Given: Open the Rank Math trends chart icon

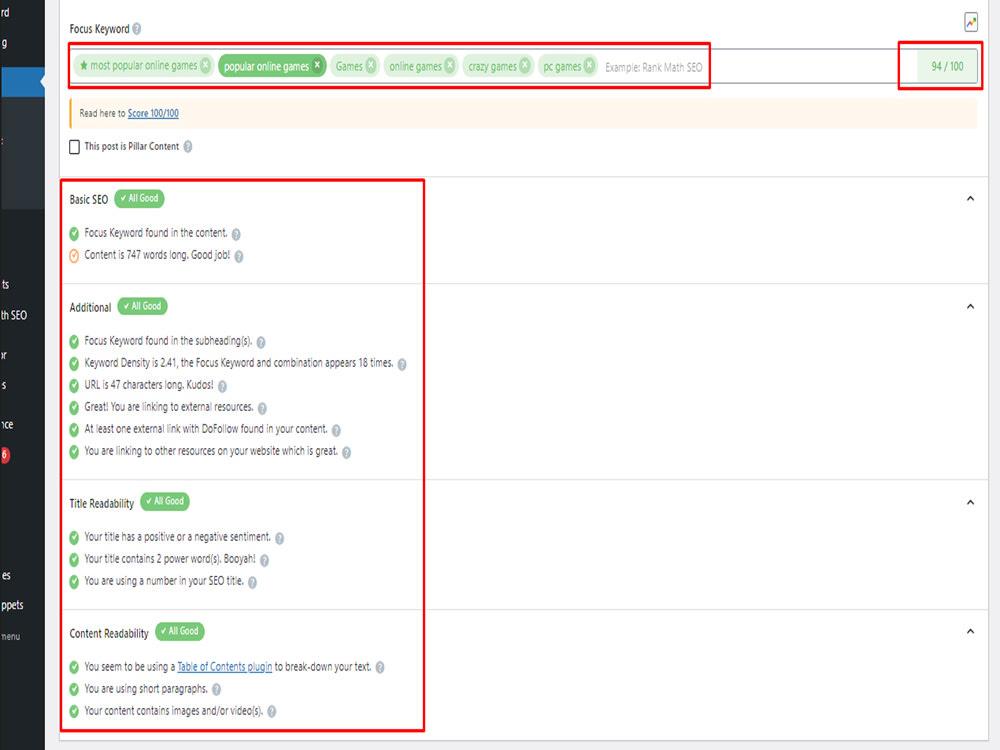Looking at the screenshot, I should [x=970, y=22].
